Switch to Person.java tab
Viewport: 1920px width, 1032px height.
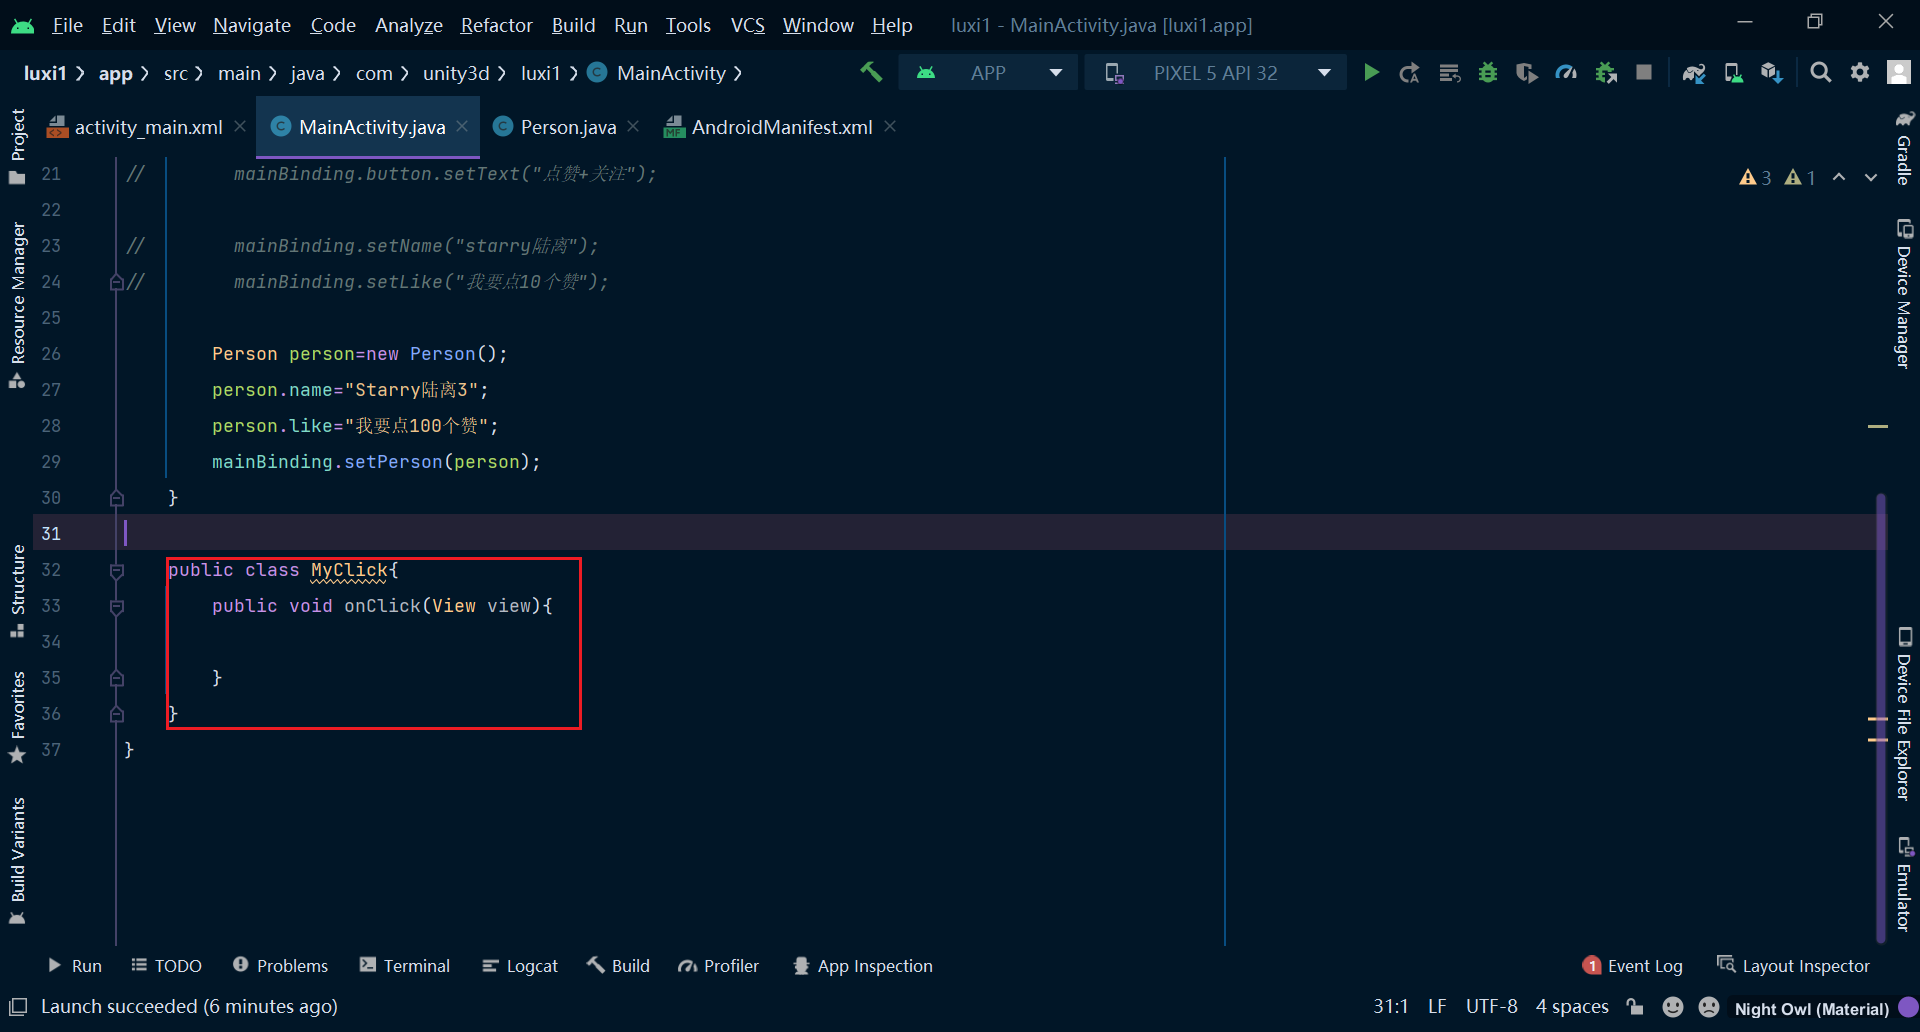(568, 127)
